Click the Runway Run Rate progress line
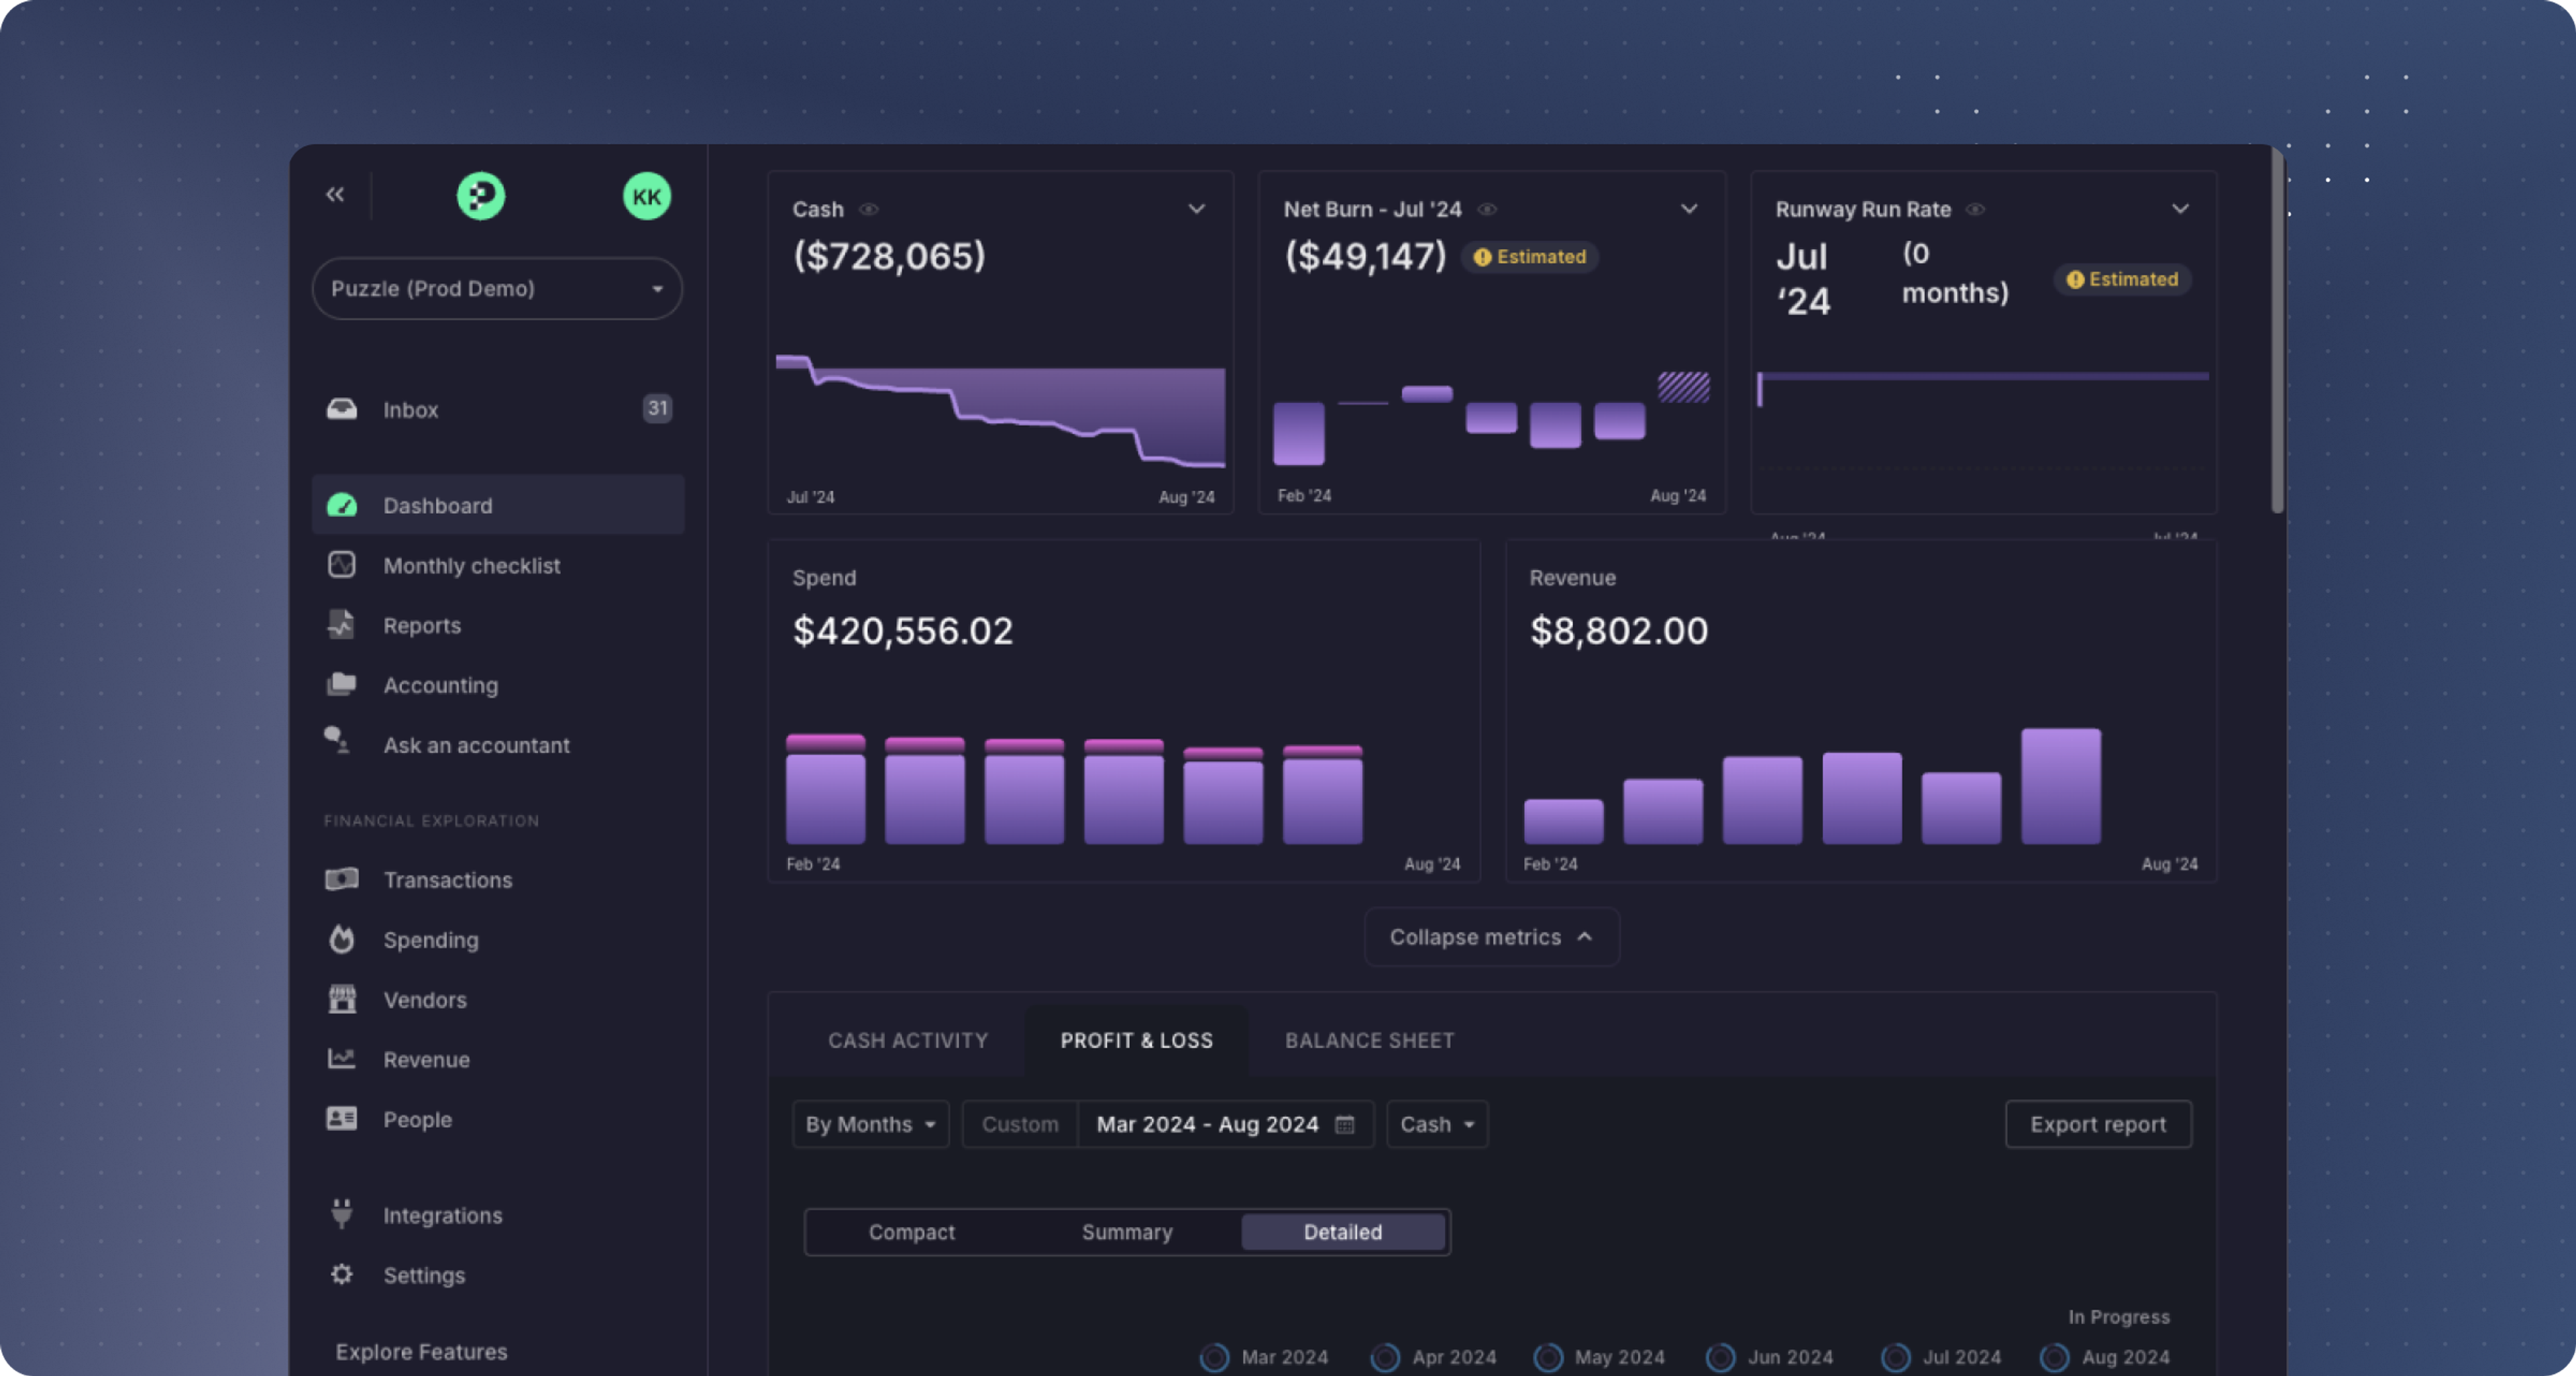Screen dimensions: 2576x1376 coord(1983,376)
